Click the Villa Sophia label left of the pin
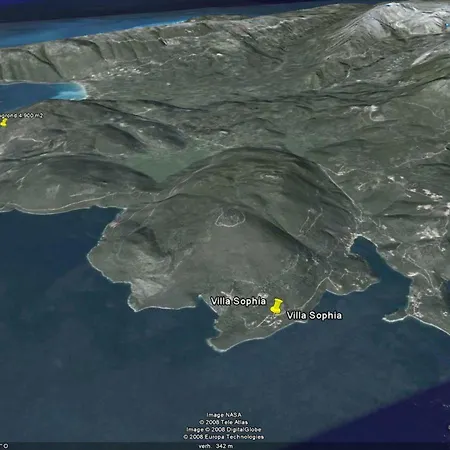This screenshot has width=450, height=450. pyautogui.click(x=238, y=301)
